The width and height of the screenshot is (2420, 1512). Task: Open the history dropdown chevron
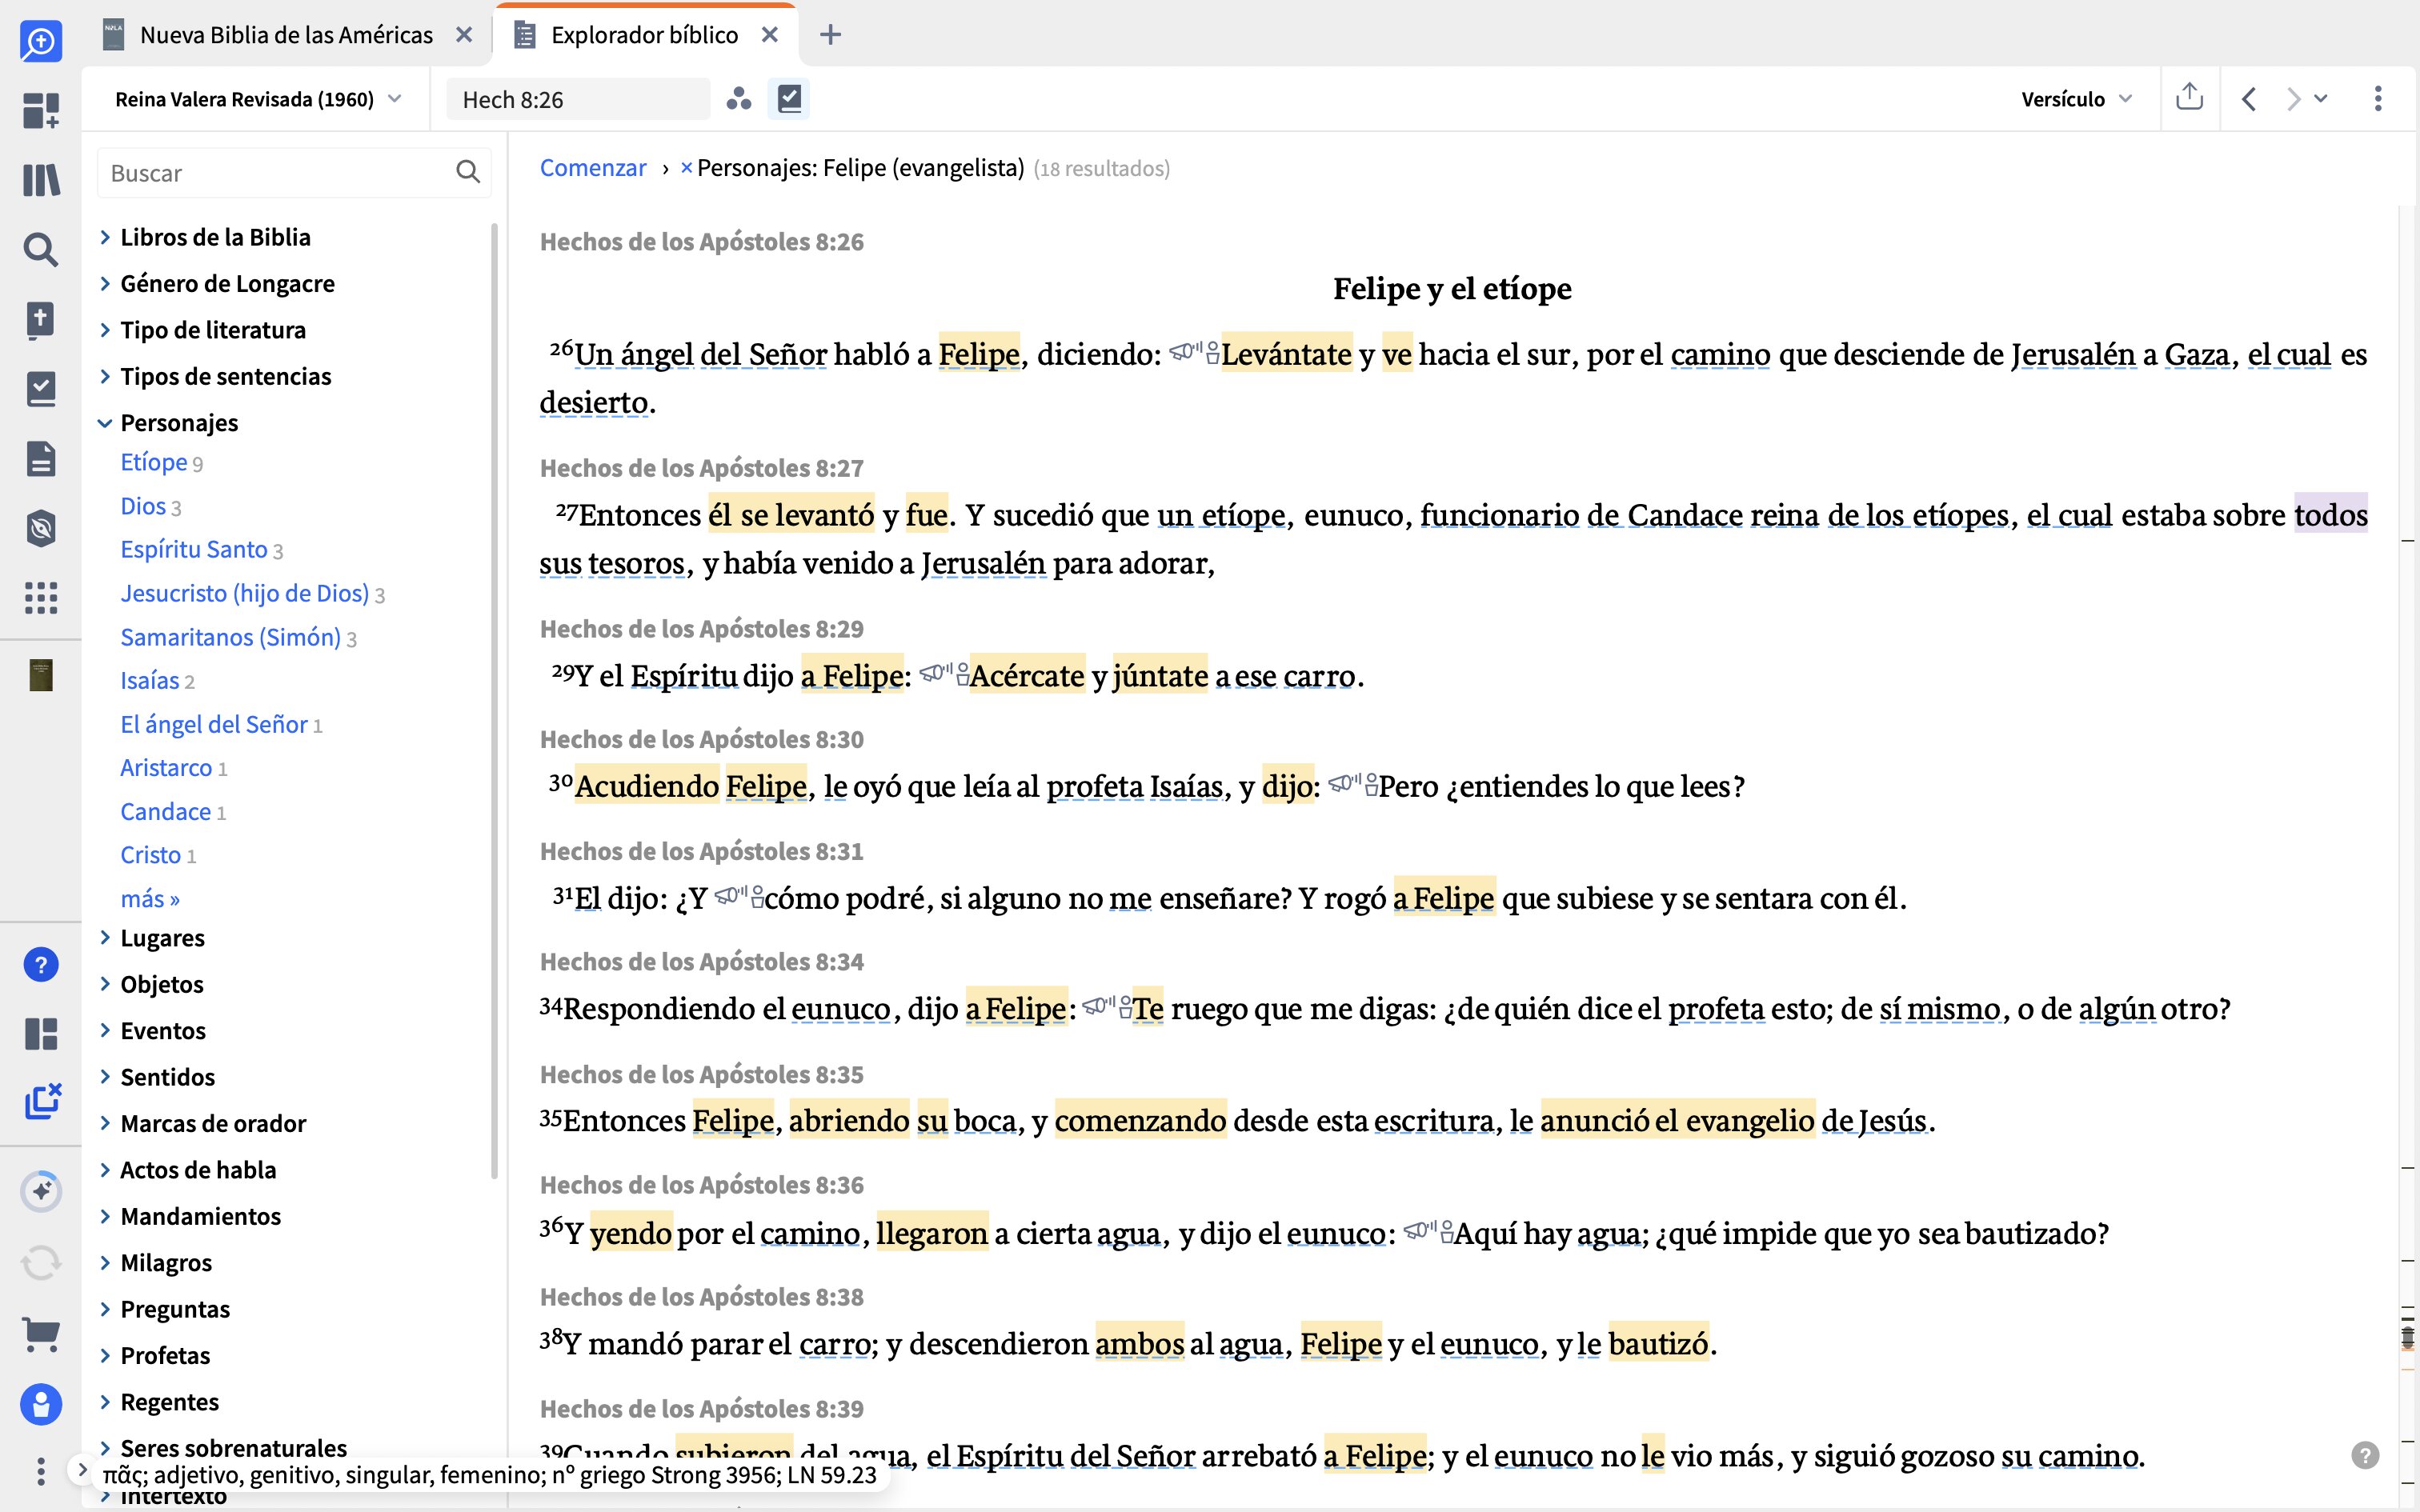coord(2321,99)
